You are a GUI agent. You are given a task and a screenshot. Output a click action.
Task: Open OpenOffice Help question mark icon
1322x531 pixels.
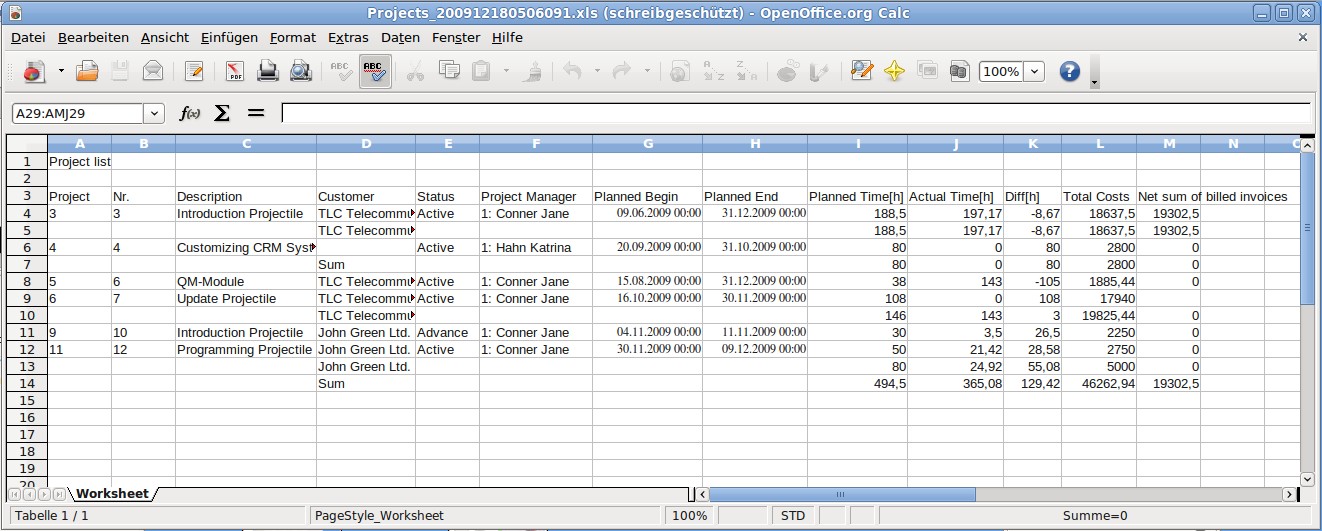pos(1070,71)
